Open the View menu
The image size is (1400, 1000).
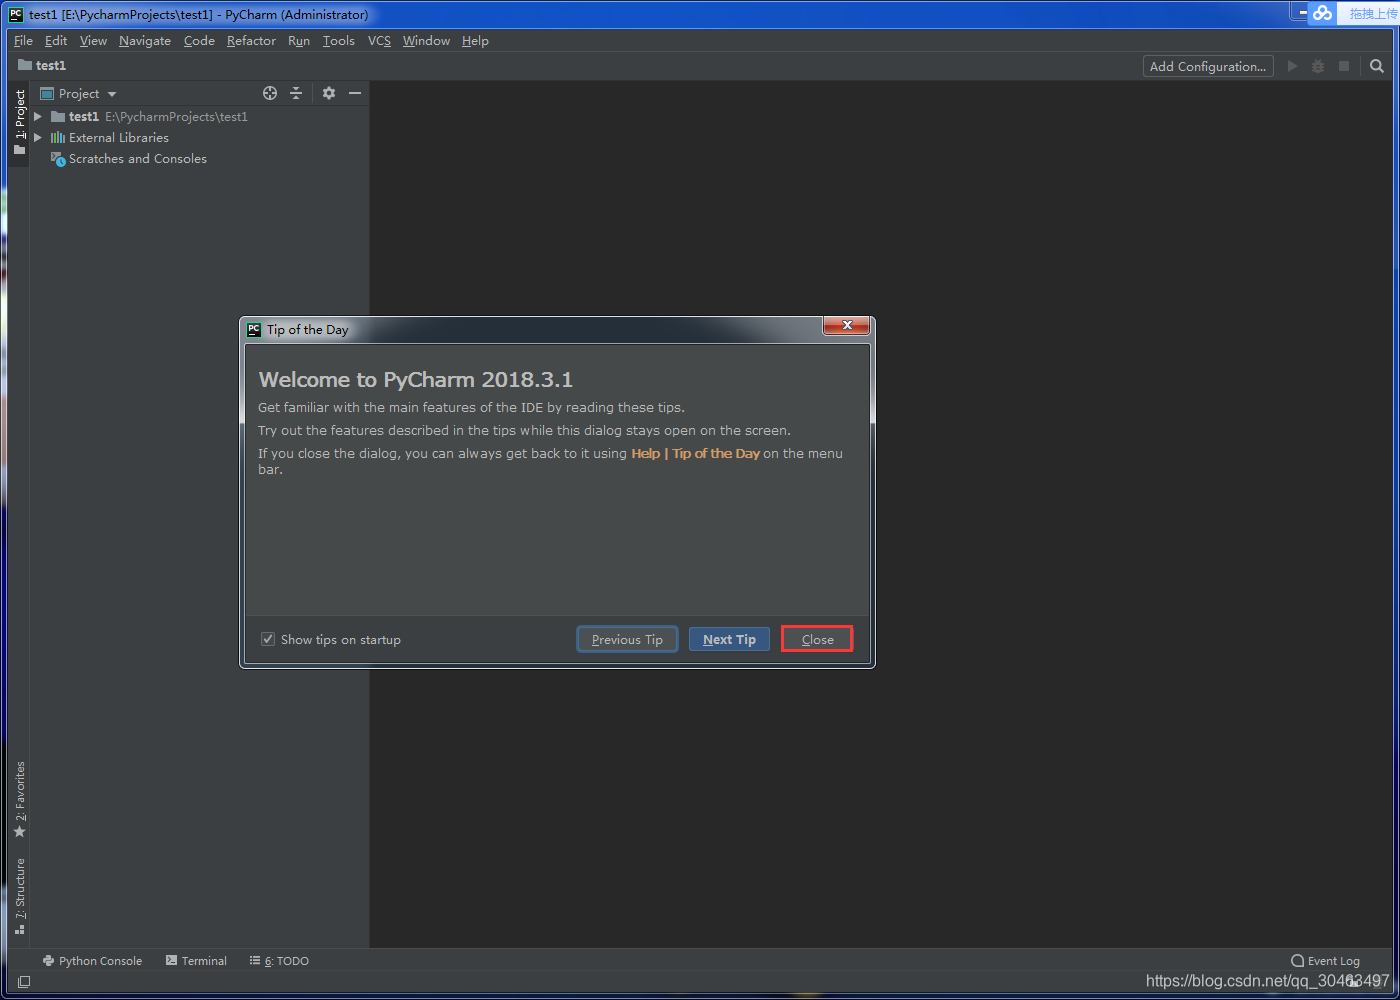pyautogui.click(x=93, y=41)
